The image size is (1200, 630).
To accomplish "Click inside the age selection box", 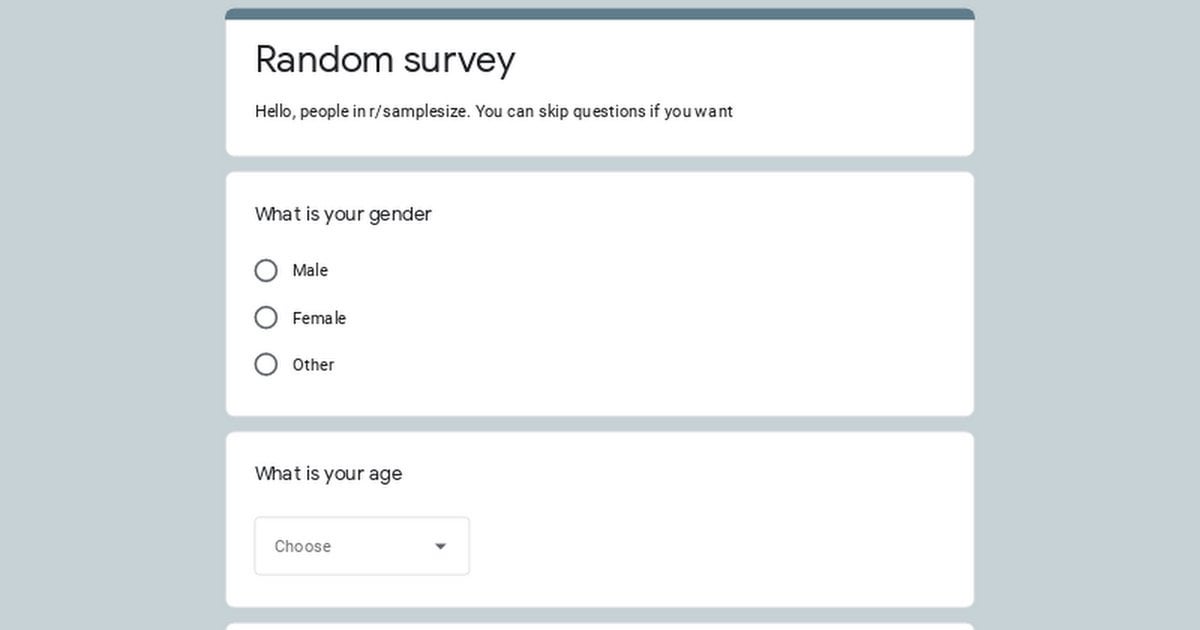I will click(361, 546).
